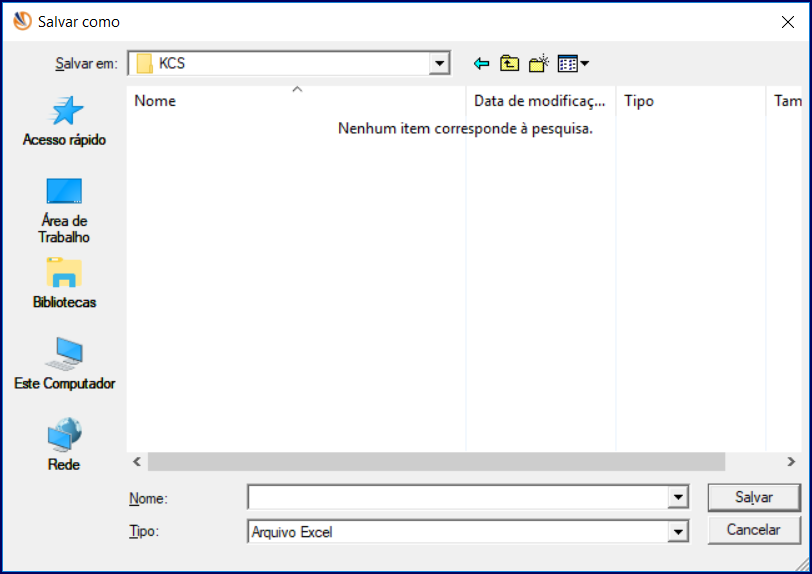The image size is (812, 574).
Task: Click the horizontal scrollbar thumb
Action: [437, 462]
